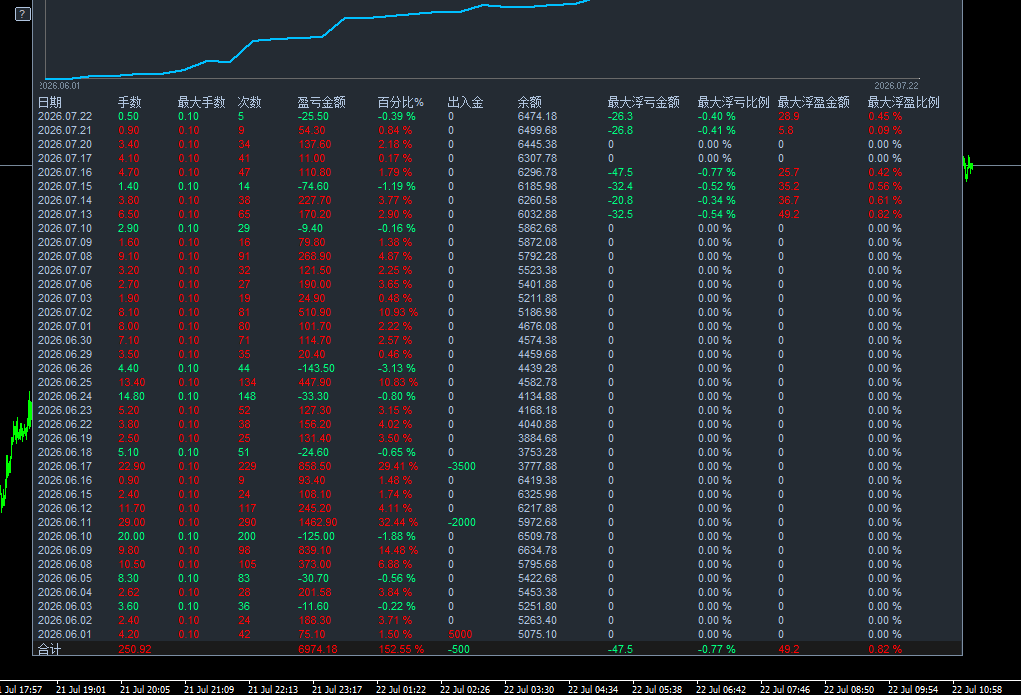
Task: Select the 2026.07.22 date row
Action: pyautogui.click(x=497, y=117)
